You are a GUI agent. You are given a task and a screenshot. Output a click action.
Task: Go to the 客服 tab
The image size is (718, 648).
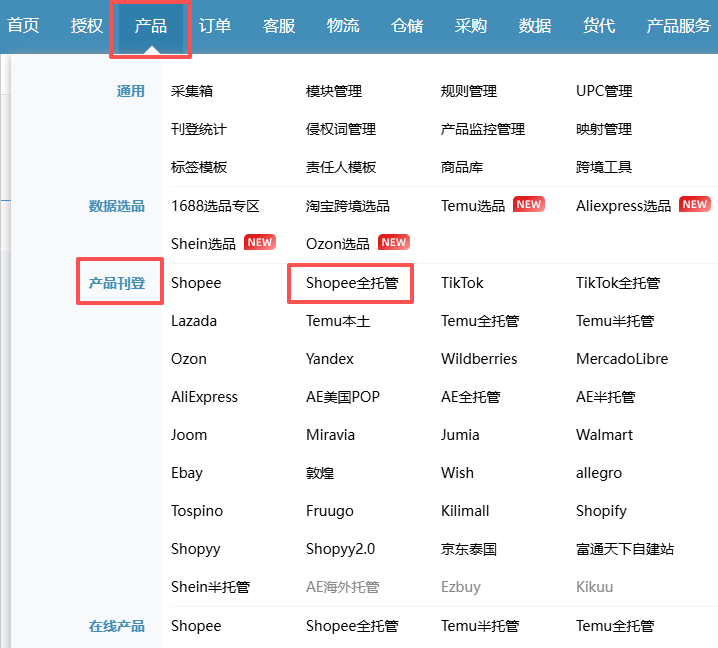coord(279,25)
